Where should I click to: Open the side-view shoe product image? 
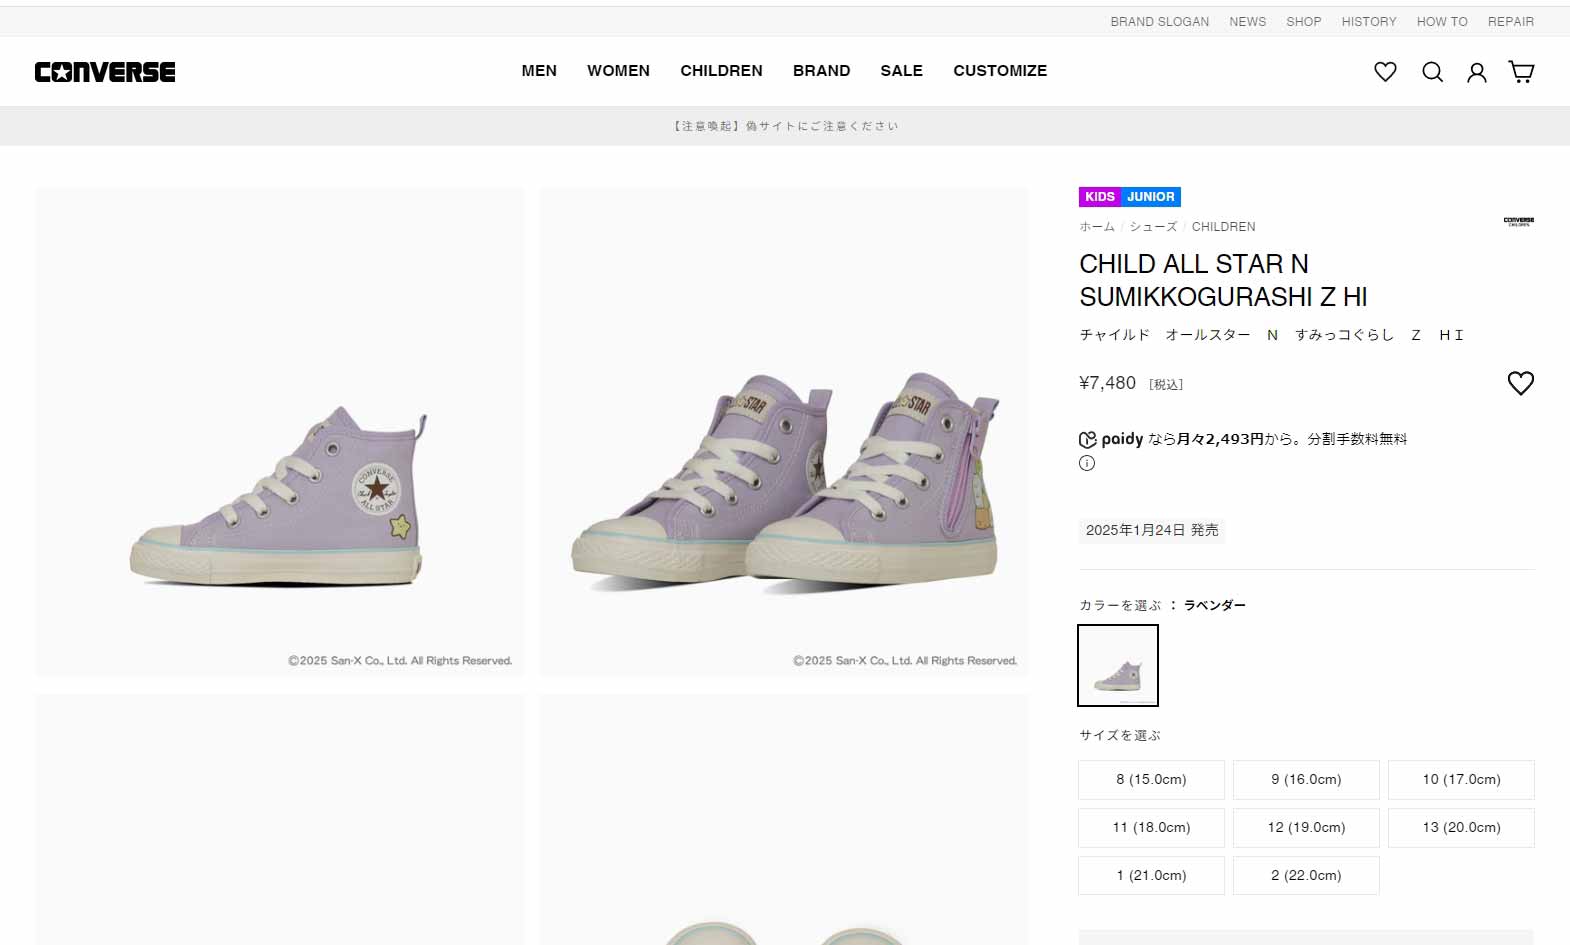(280, 432)
